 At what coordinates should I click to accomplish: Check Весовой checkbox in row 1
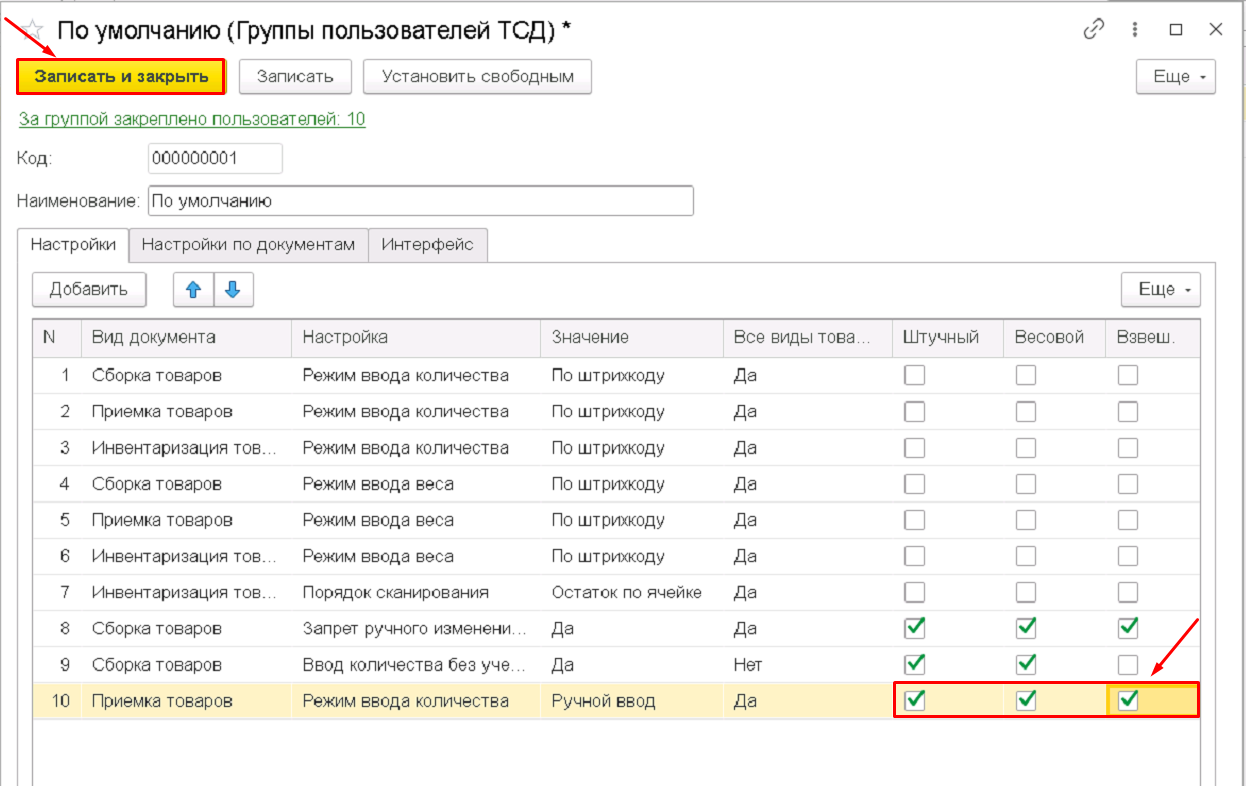point(1026,375)
